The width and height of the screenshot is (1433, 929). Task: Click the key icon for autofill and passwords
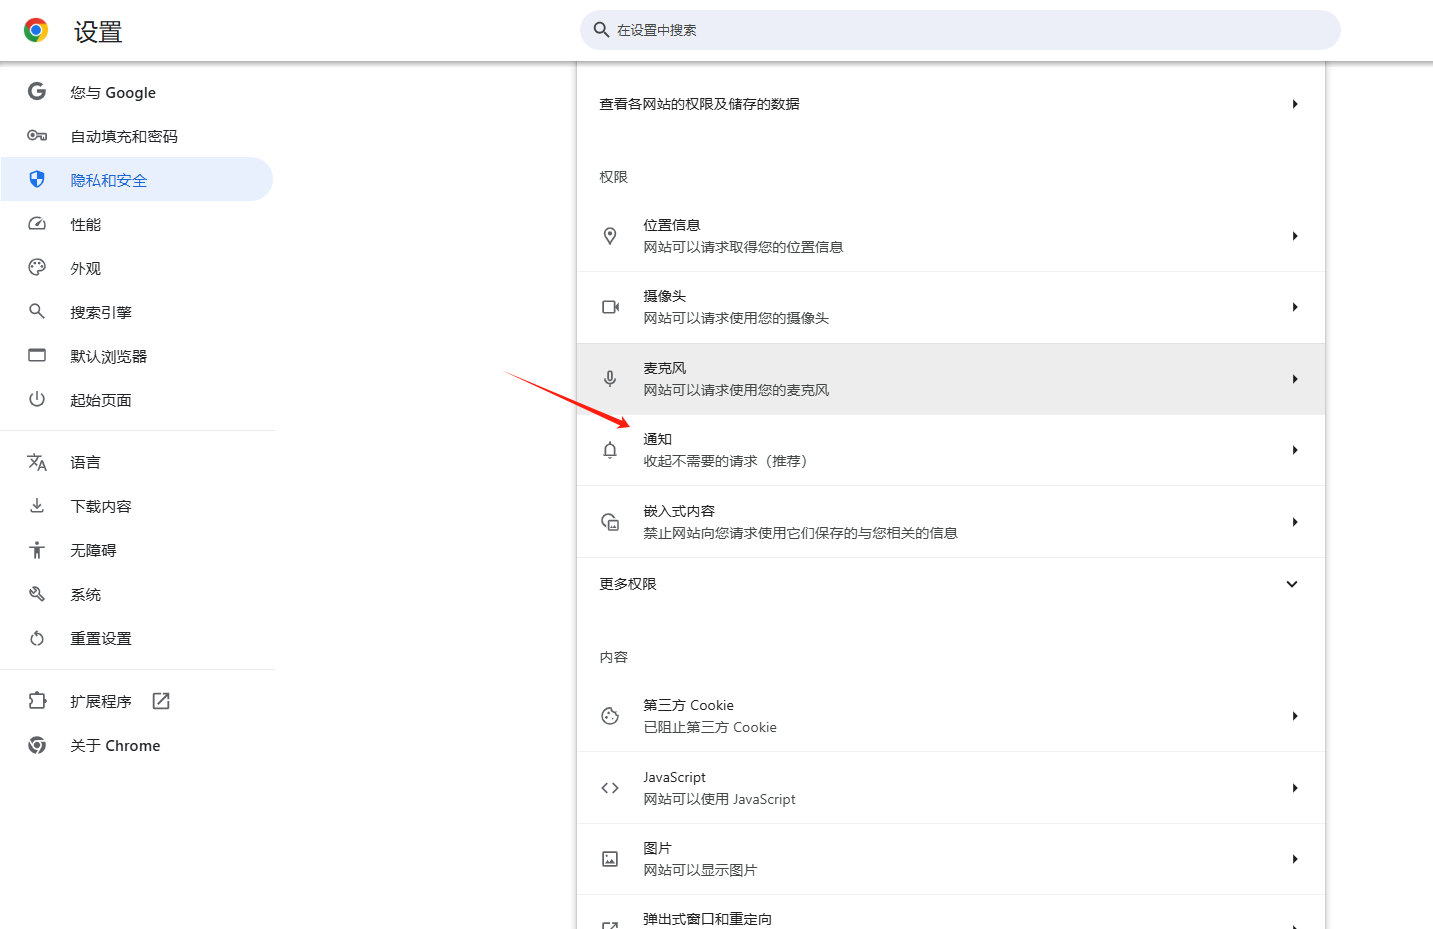click(37, 136)
